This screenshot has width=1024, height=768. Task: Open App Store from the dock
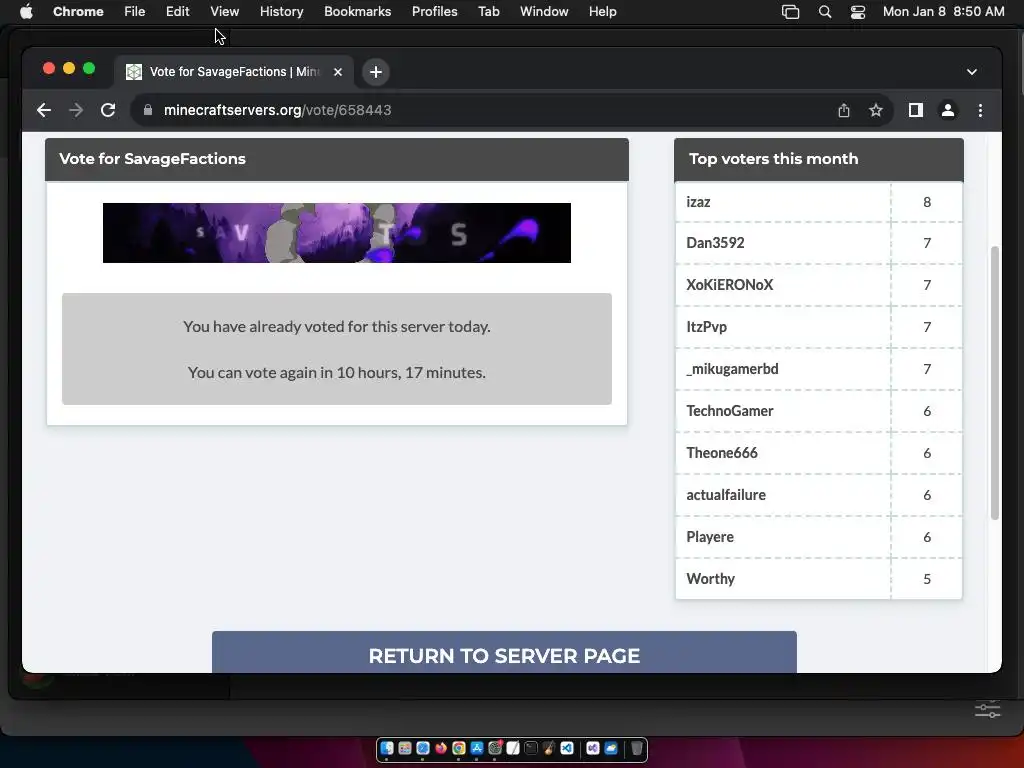click(x=477, y=748)
